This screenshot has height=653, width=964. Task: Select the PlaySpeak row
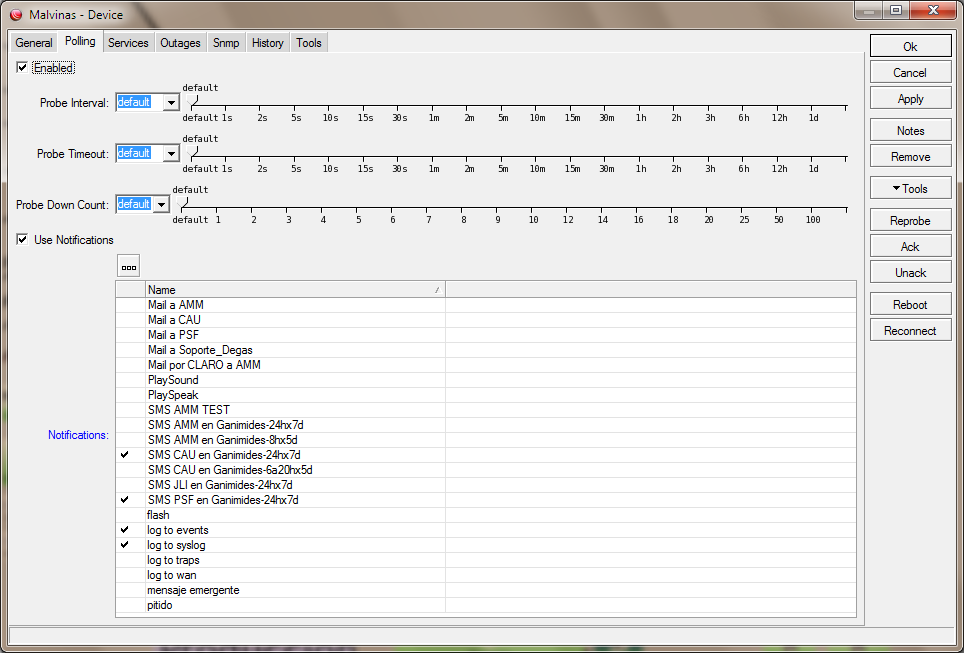coord(486,395)
